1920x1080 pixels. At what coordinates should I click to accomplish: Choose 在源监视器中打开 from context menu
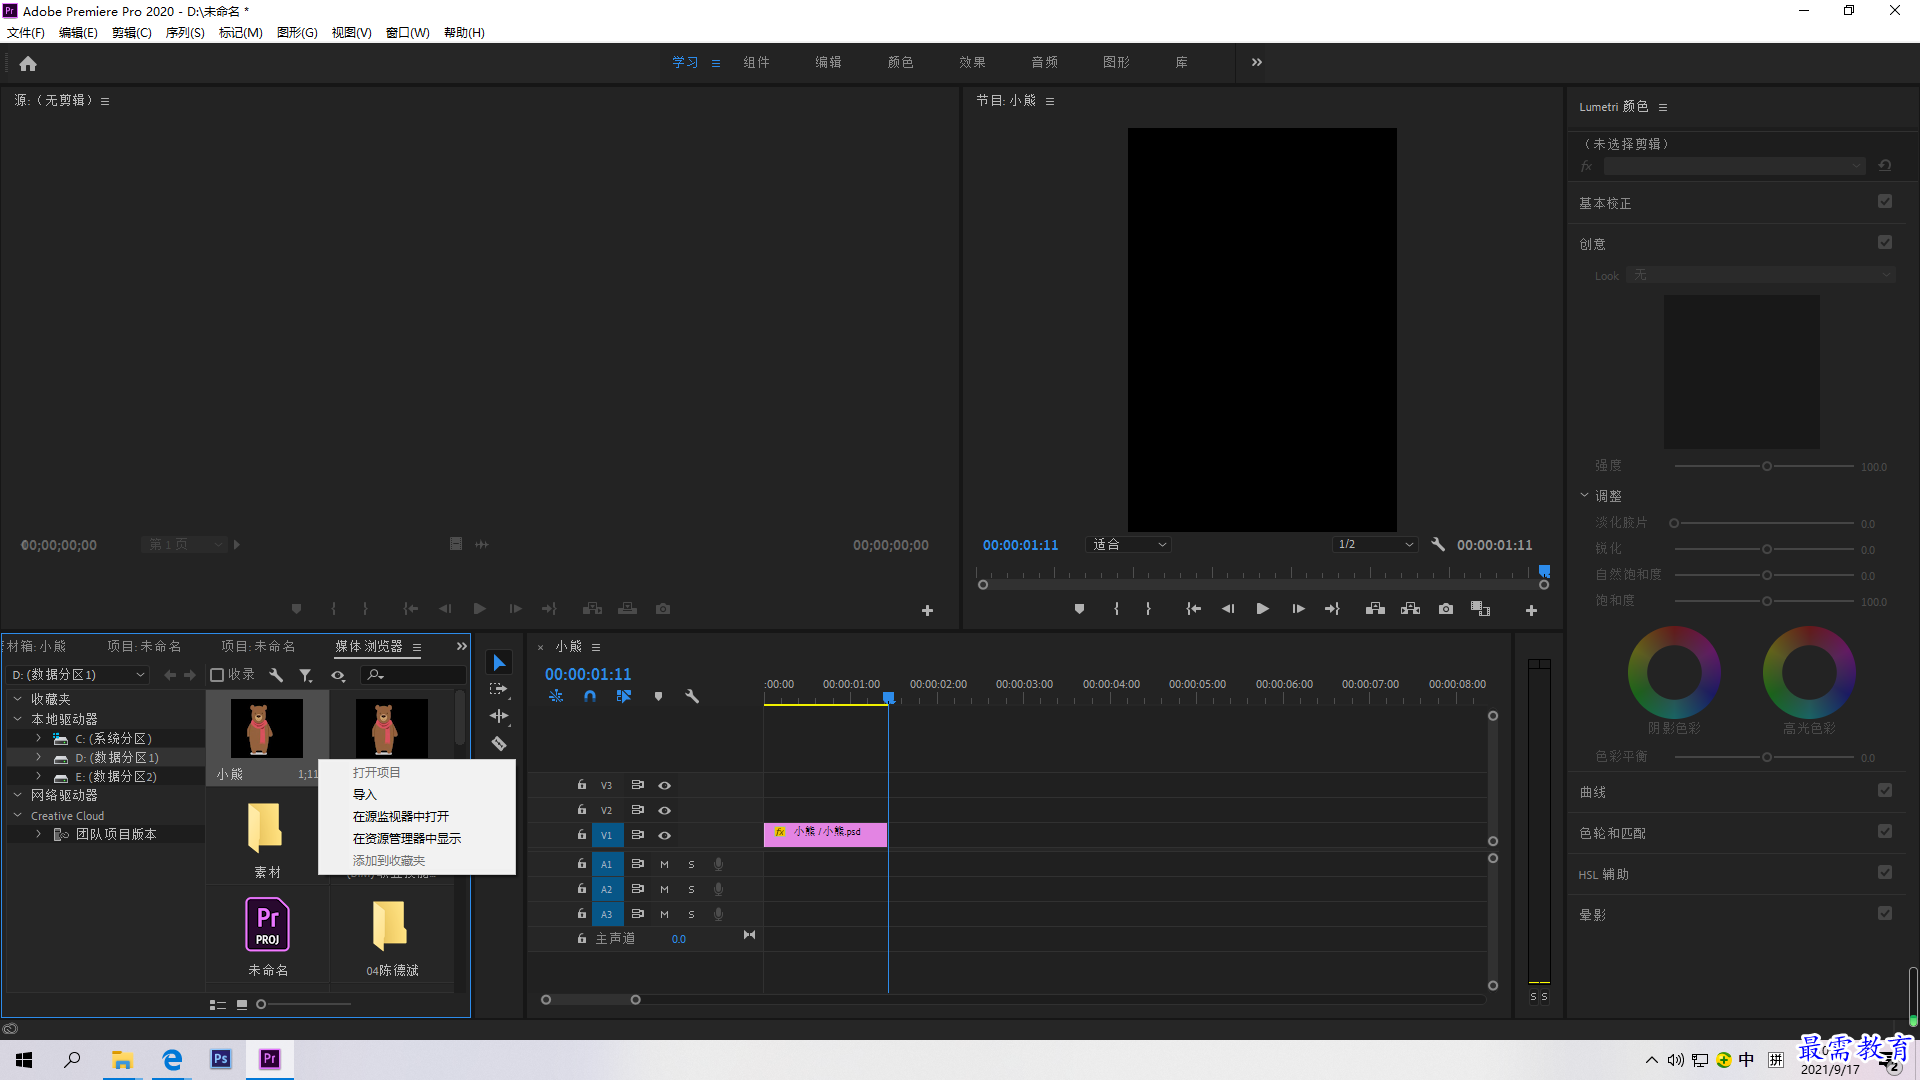pyautogui.click(x=401, y=816)
